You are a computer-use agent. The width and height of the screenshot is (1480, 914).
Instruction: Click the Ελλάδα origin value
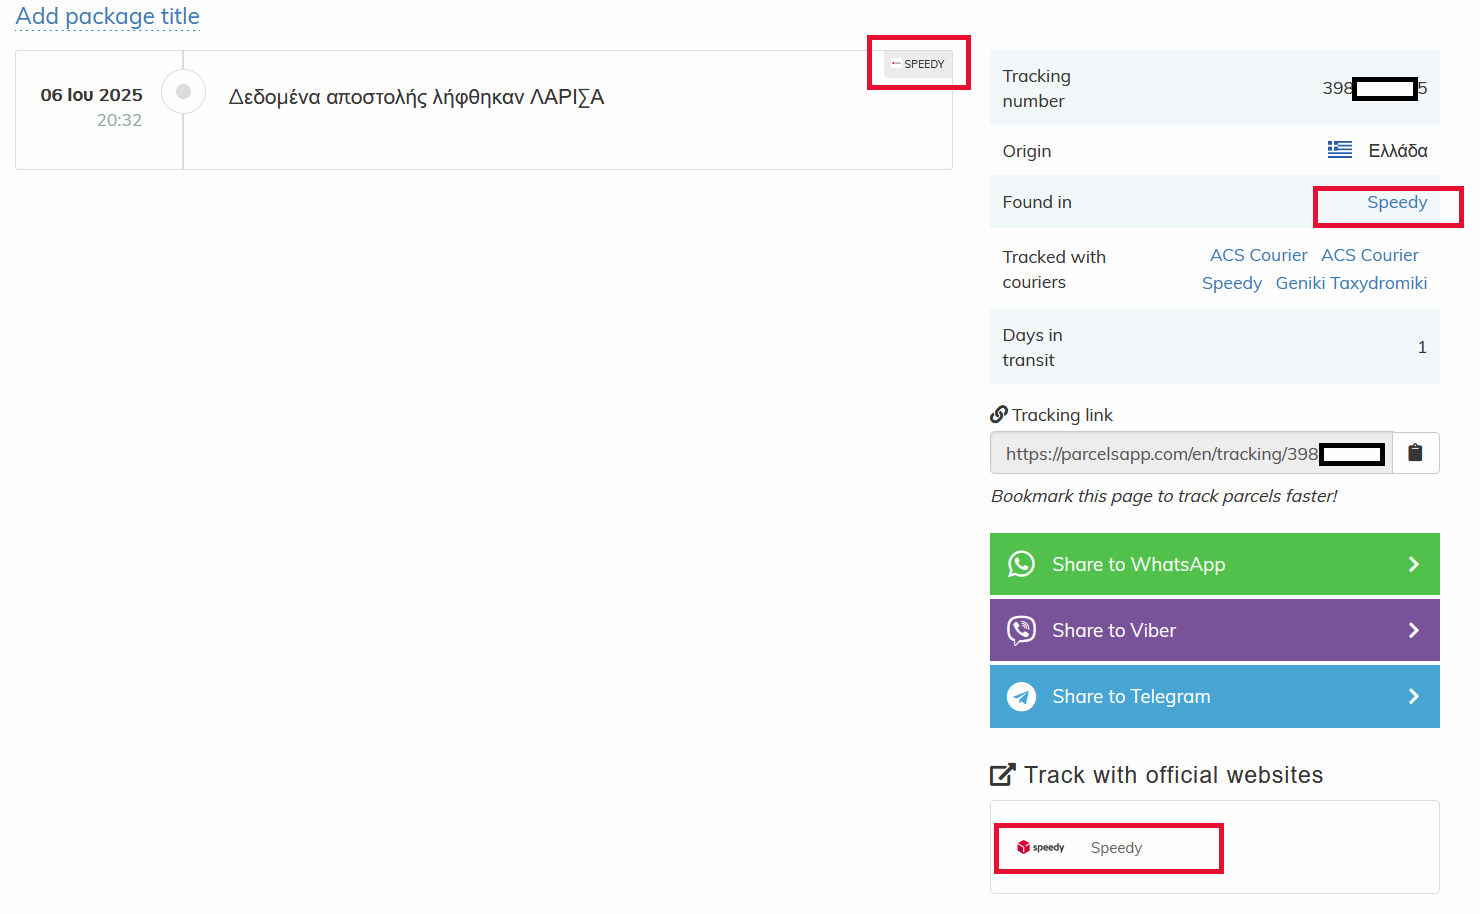coord(1398,151)
